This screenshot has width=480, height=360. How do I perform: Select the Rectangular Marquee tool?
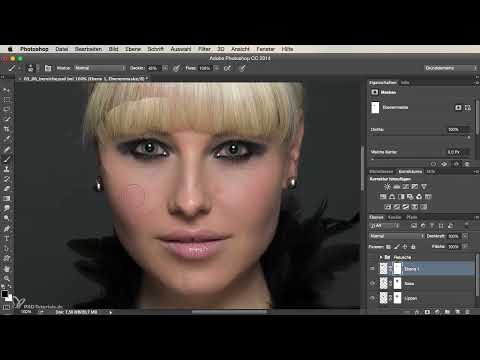[7, 100]
